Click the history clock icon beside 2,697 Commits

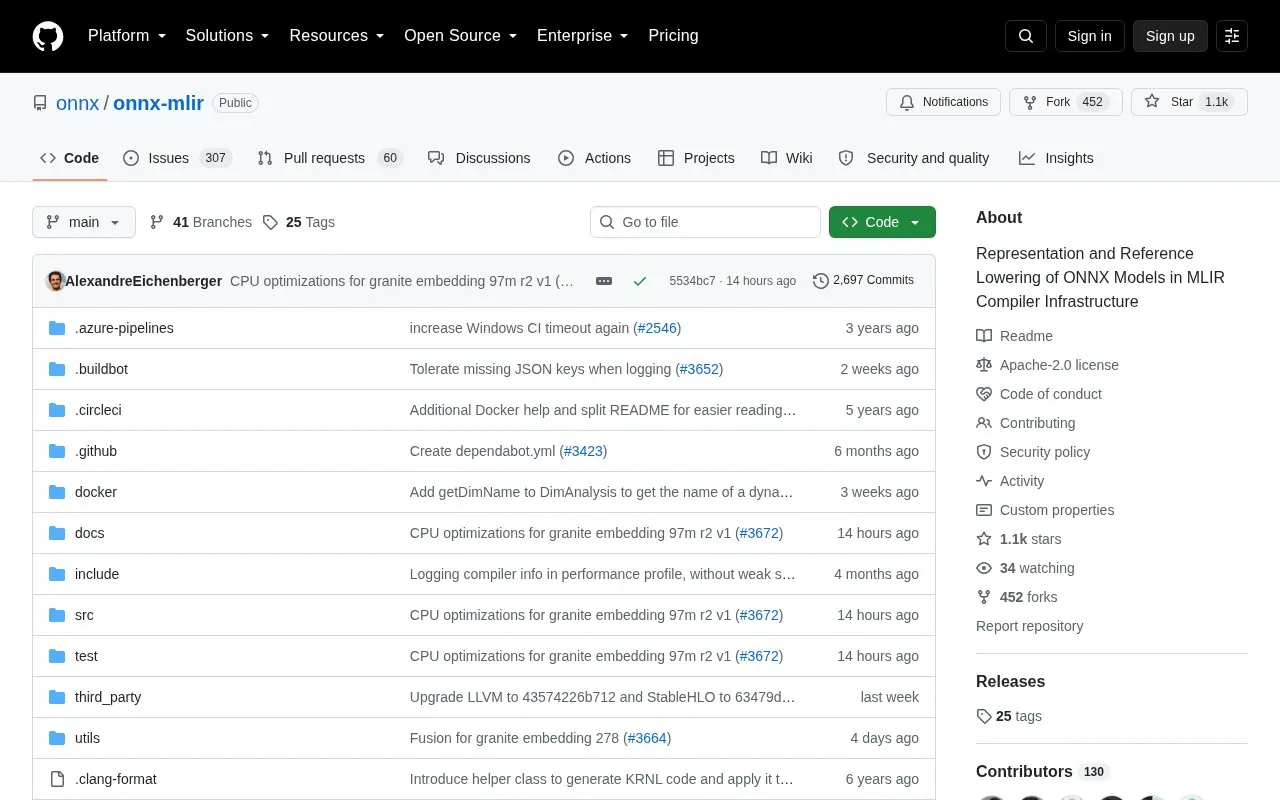point(821,281)
